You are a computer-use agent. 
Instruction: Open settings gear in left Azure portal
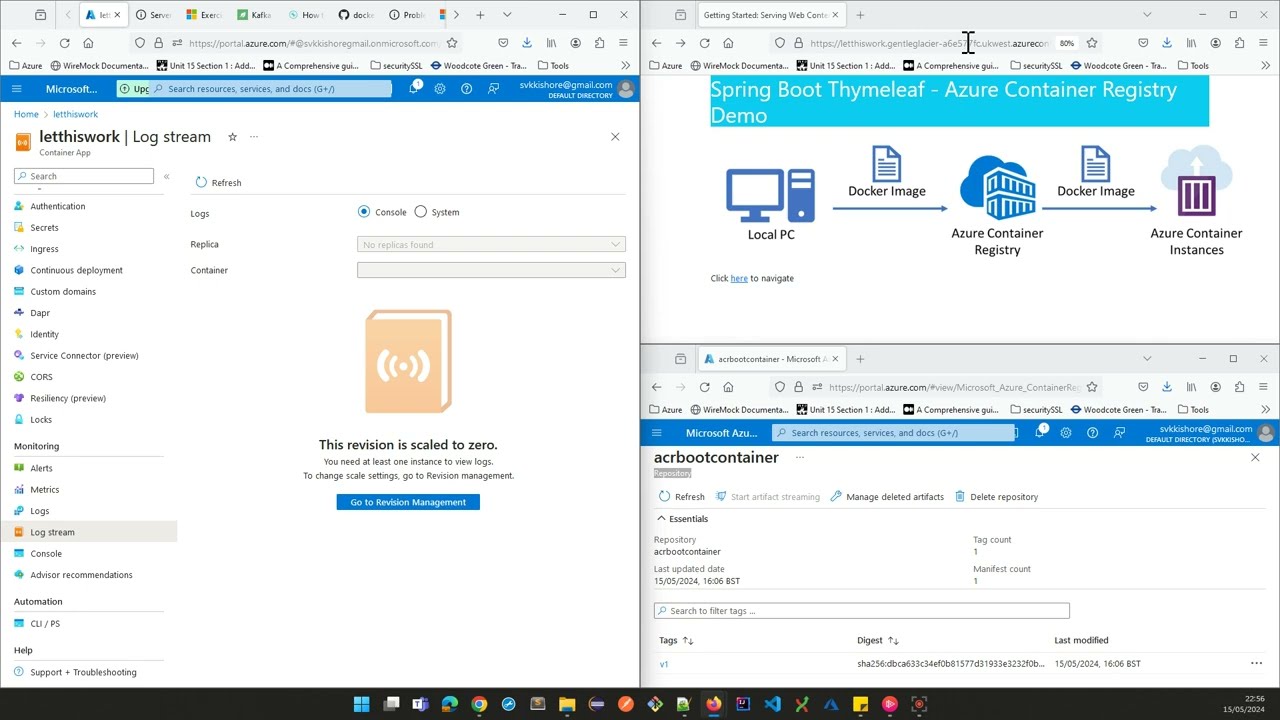pos(440,89)
